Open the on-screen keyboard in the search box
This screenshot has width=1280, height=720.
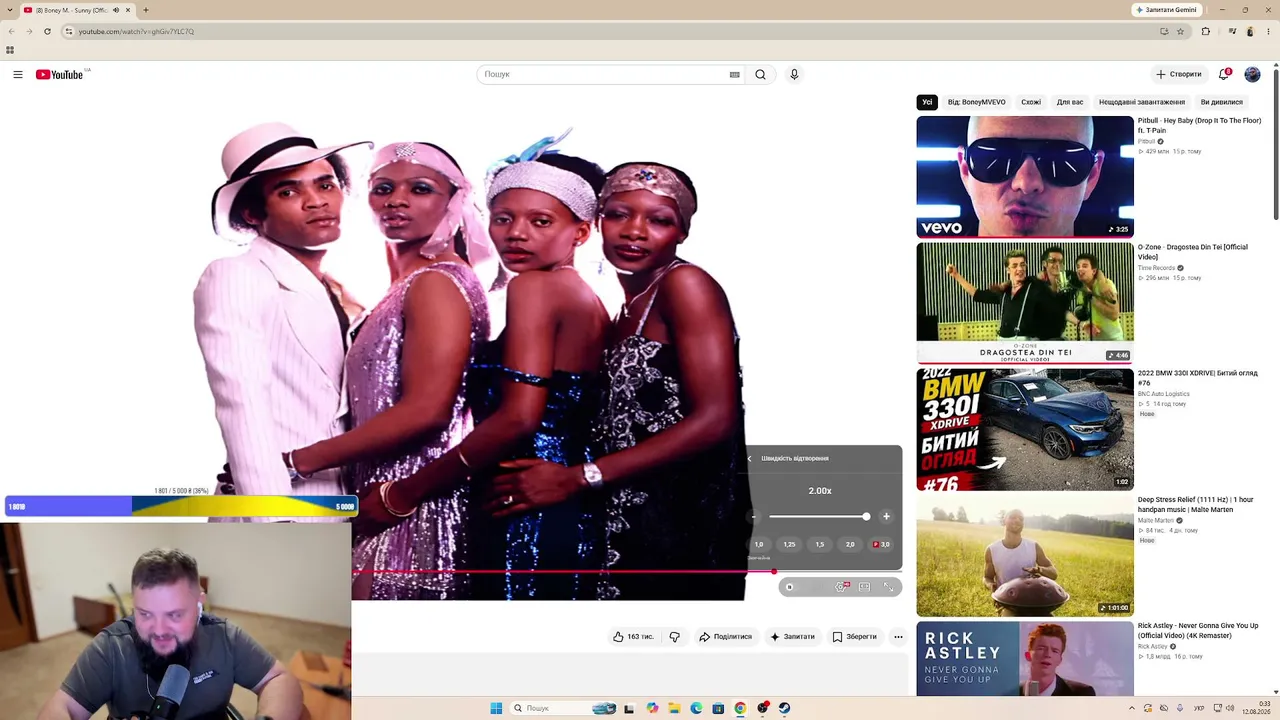pyautogui.click(x=735, y=74)
